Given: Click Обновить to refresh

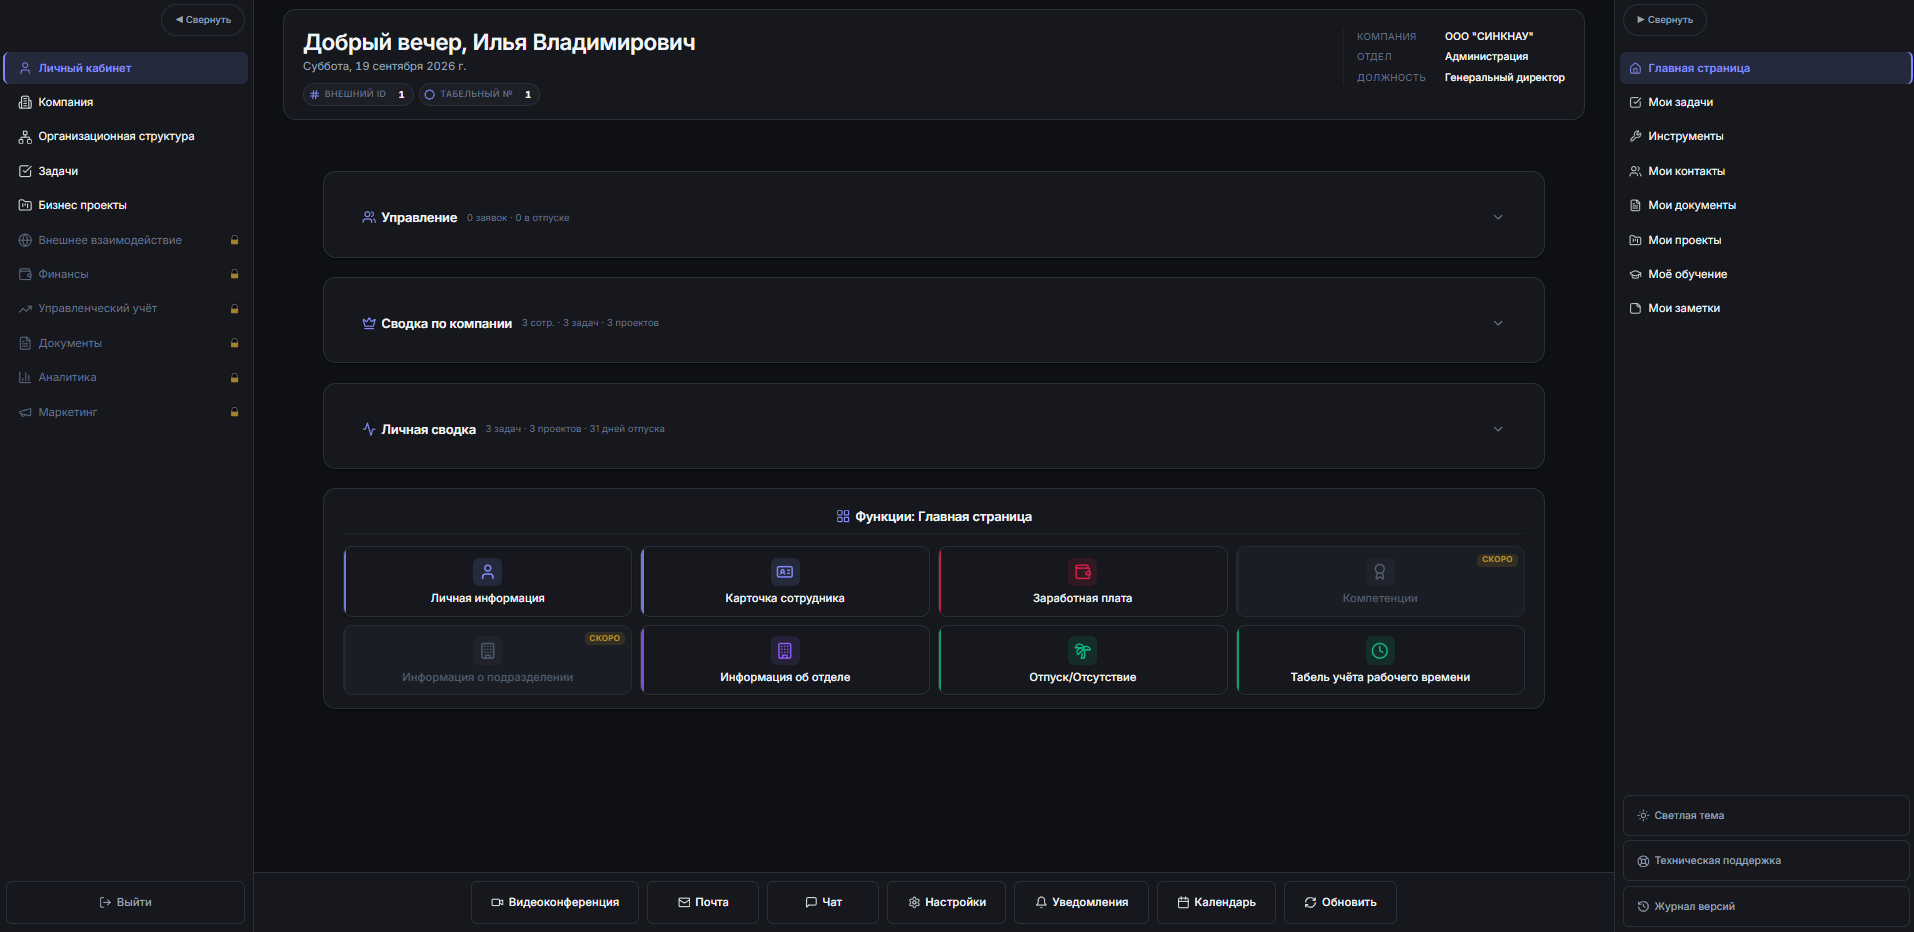Looking at the screenshot, I should [1340, 902].
